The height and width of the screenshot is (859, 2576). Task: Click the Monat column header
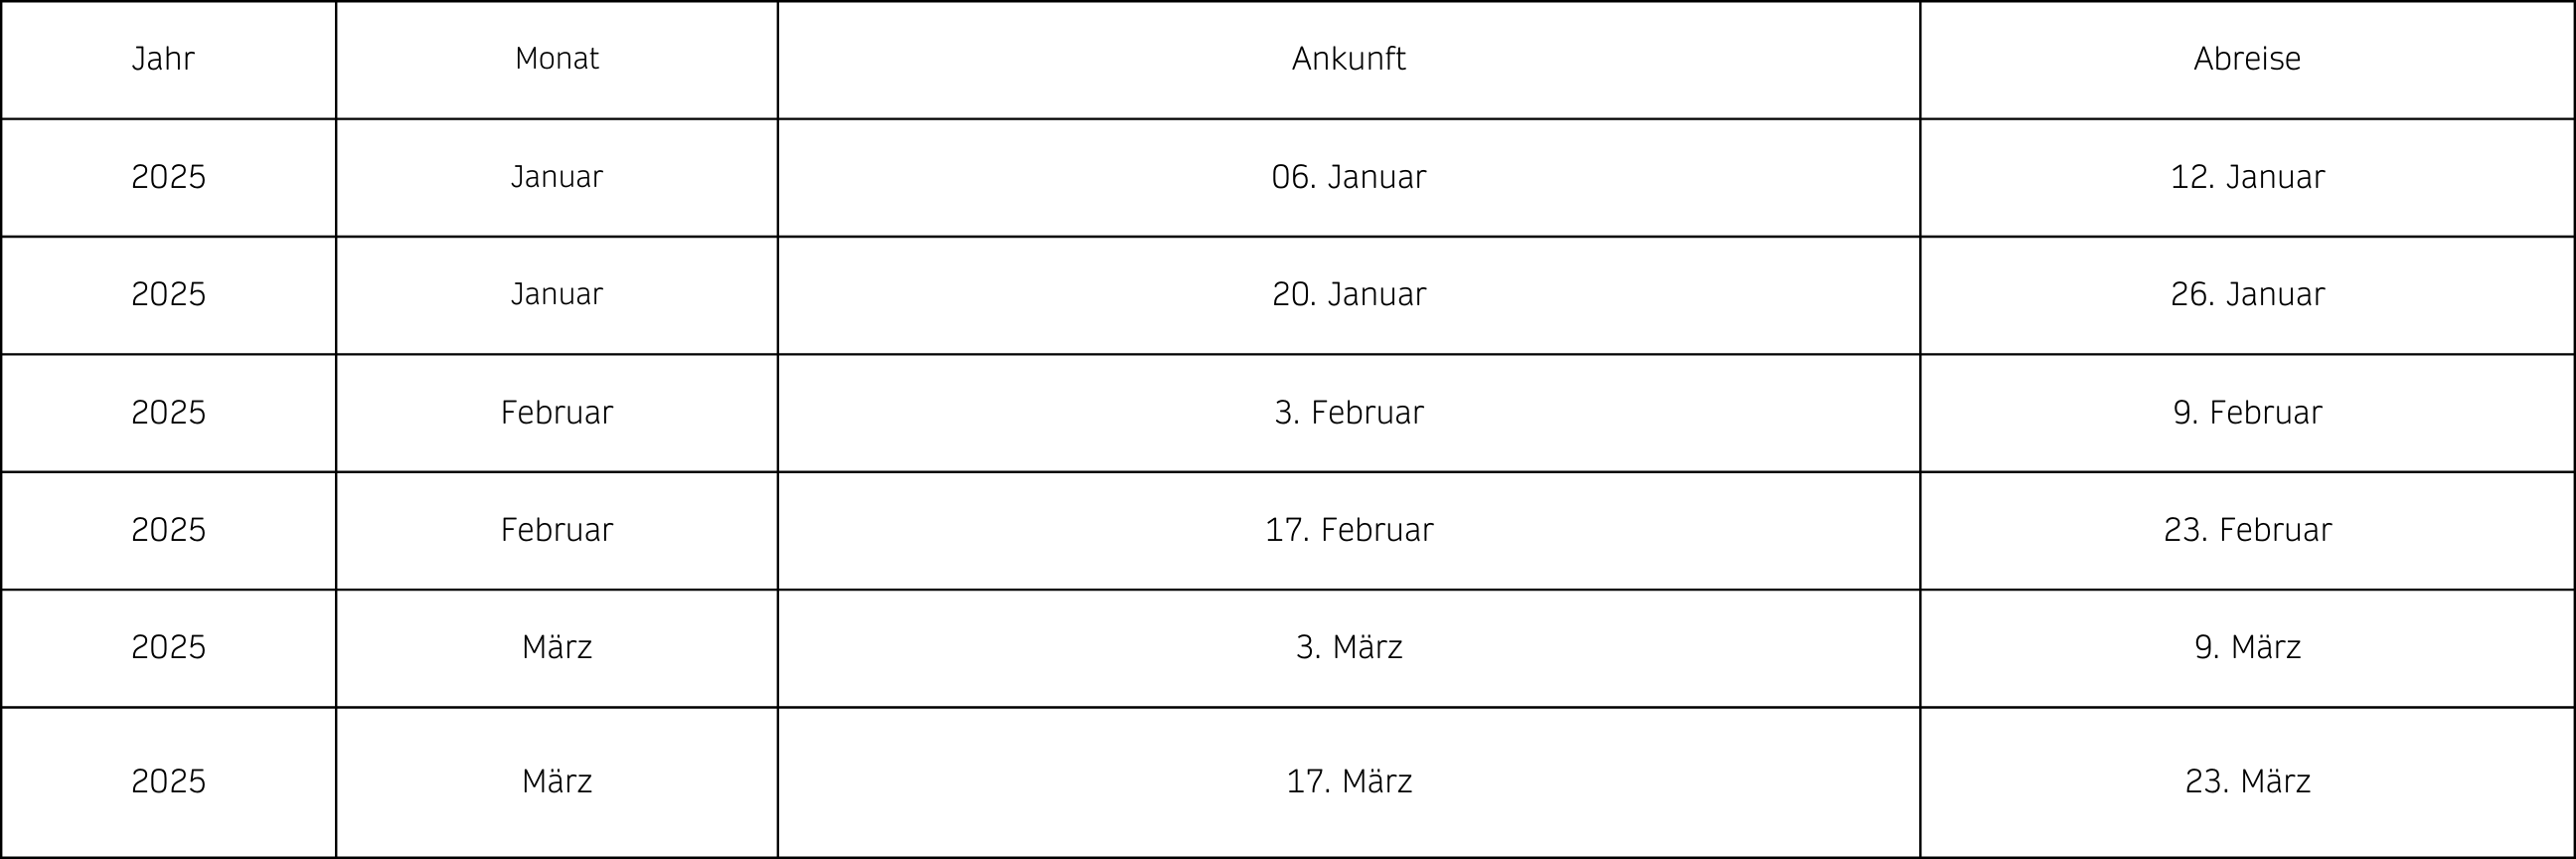[x=557, y=60]
